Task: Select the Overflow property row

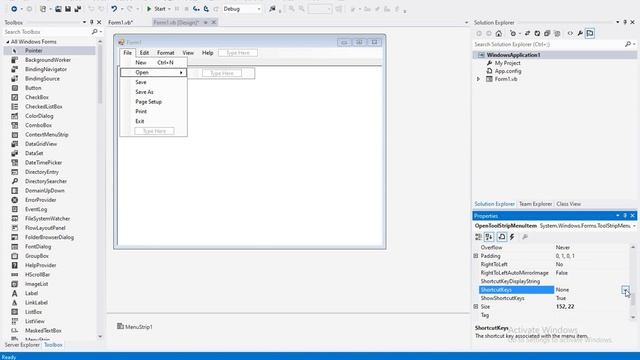Action: click(x=554, y=247)
